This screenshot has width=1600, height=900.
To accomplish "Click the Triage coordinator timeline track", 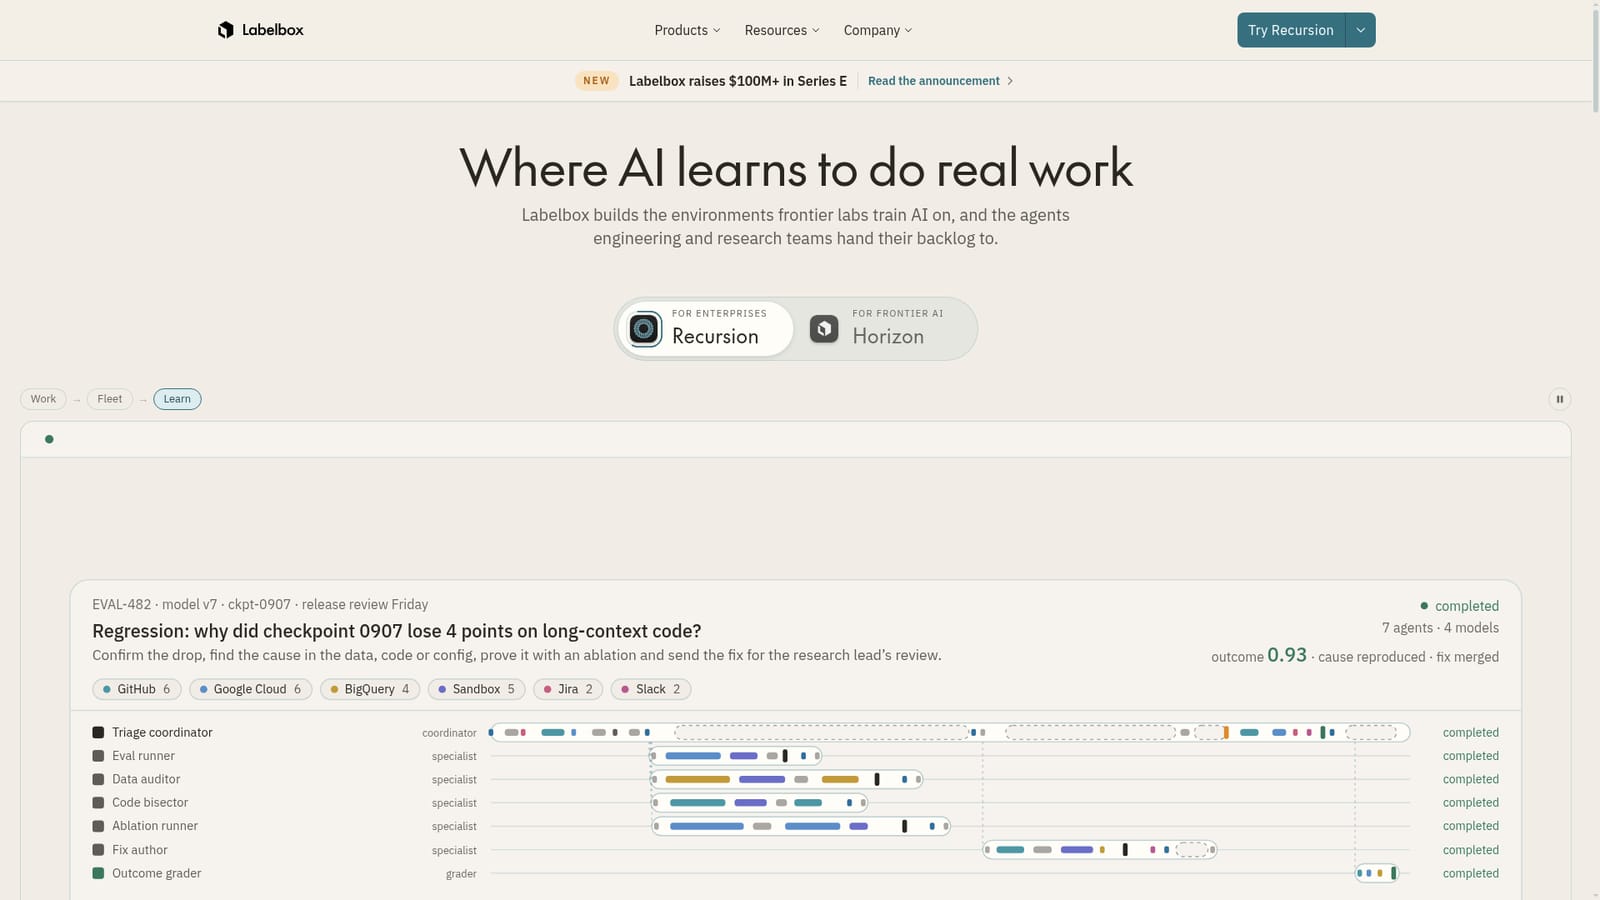I will point(950,732).
